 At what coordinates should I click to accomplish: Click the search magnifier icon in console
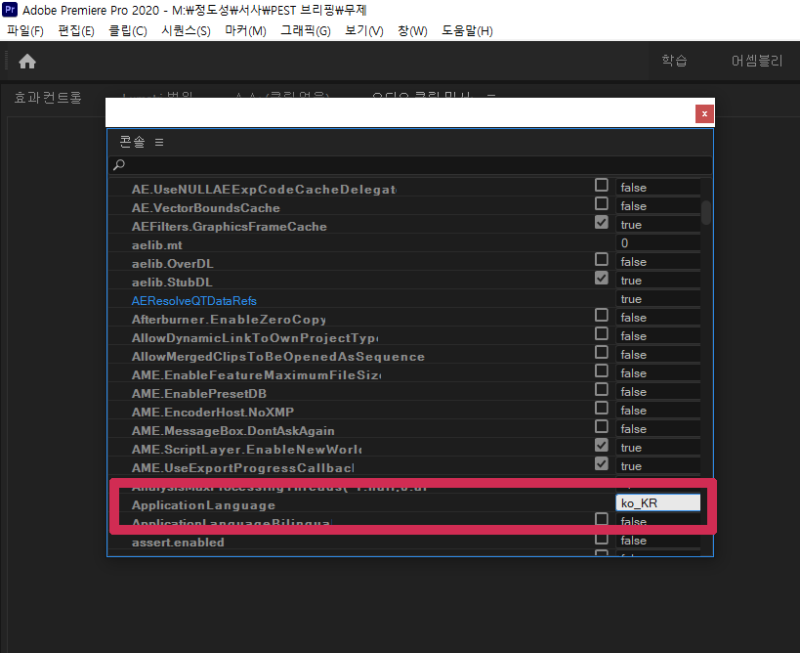coord(119,165)
